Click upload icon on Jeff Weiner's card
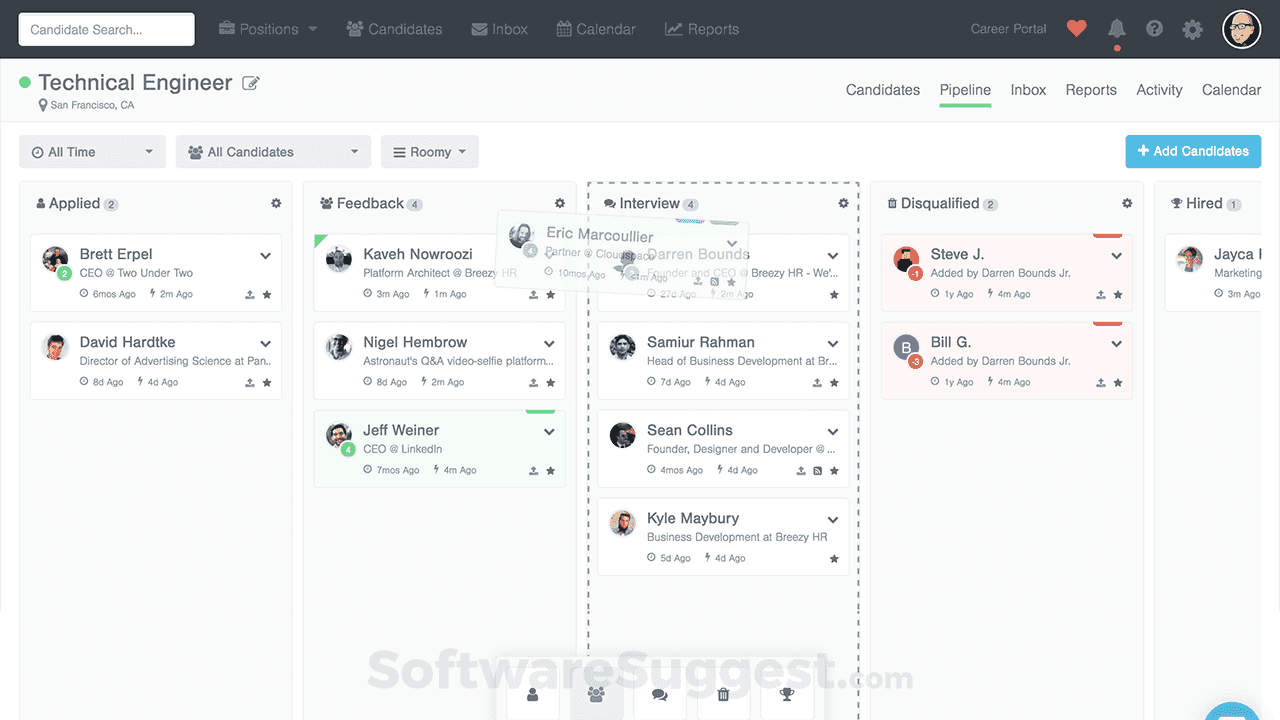The width and height of the screenshot is (1280, 720). (x=534, y=471)
